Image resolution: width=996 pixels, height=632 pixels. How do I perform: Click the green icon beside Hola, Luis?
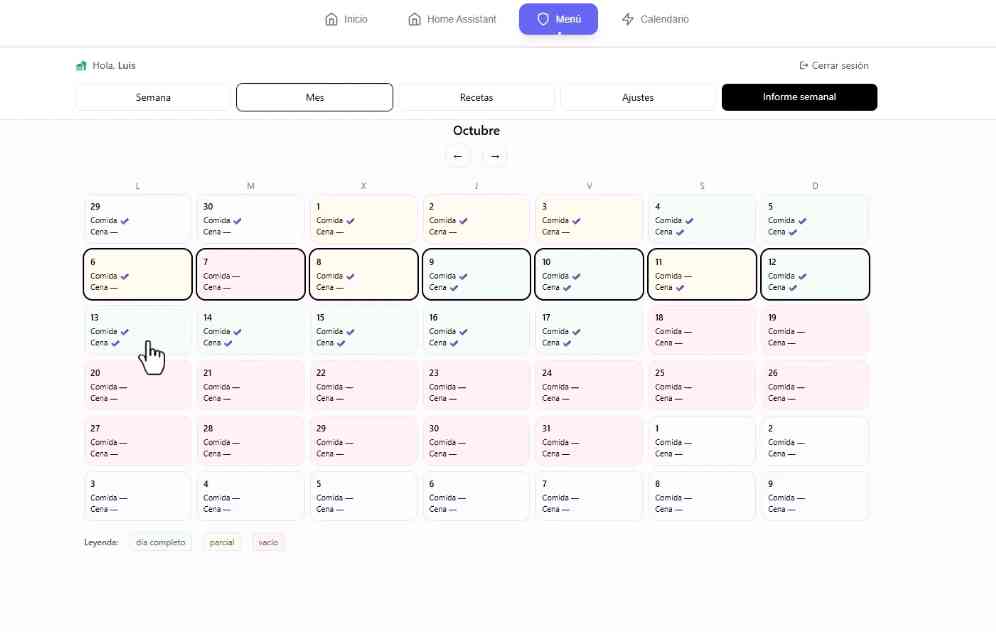(81, 66)
